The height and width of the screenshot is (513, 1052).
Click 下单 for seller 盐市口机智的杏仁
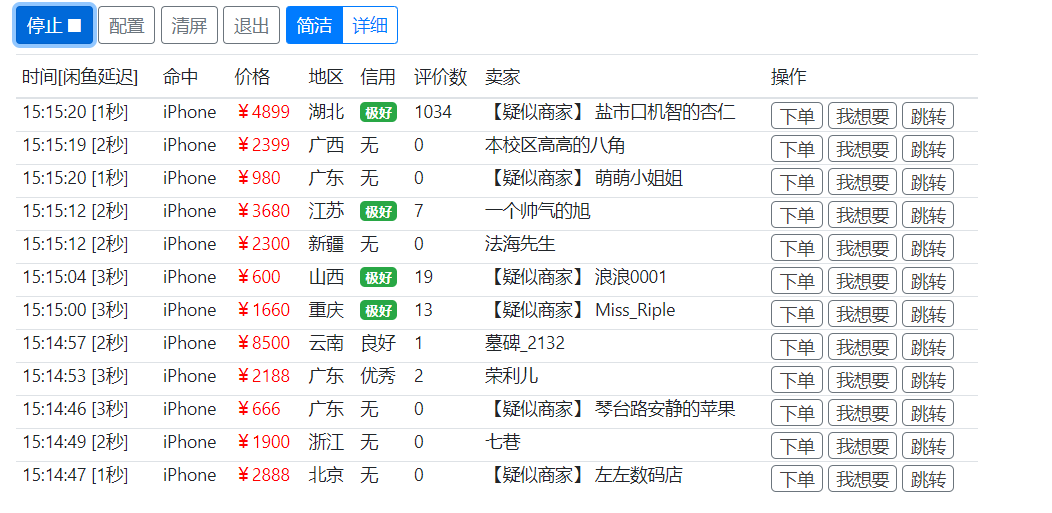click(x=796, y=116)
